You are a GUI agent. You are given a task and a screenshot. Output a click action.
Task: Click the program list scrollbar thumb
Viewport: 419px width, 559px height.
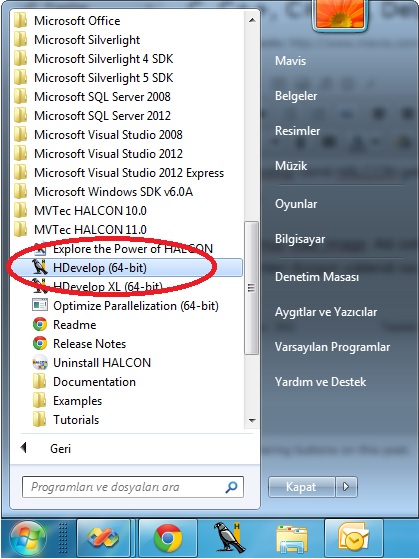[x=252, y=288]
